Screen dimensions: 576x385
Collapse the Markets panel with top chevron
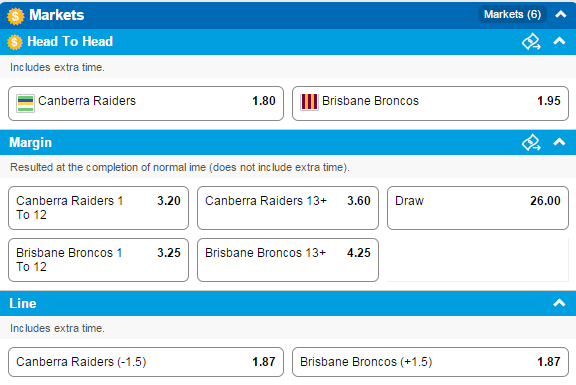561,14
